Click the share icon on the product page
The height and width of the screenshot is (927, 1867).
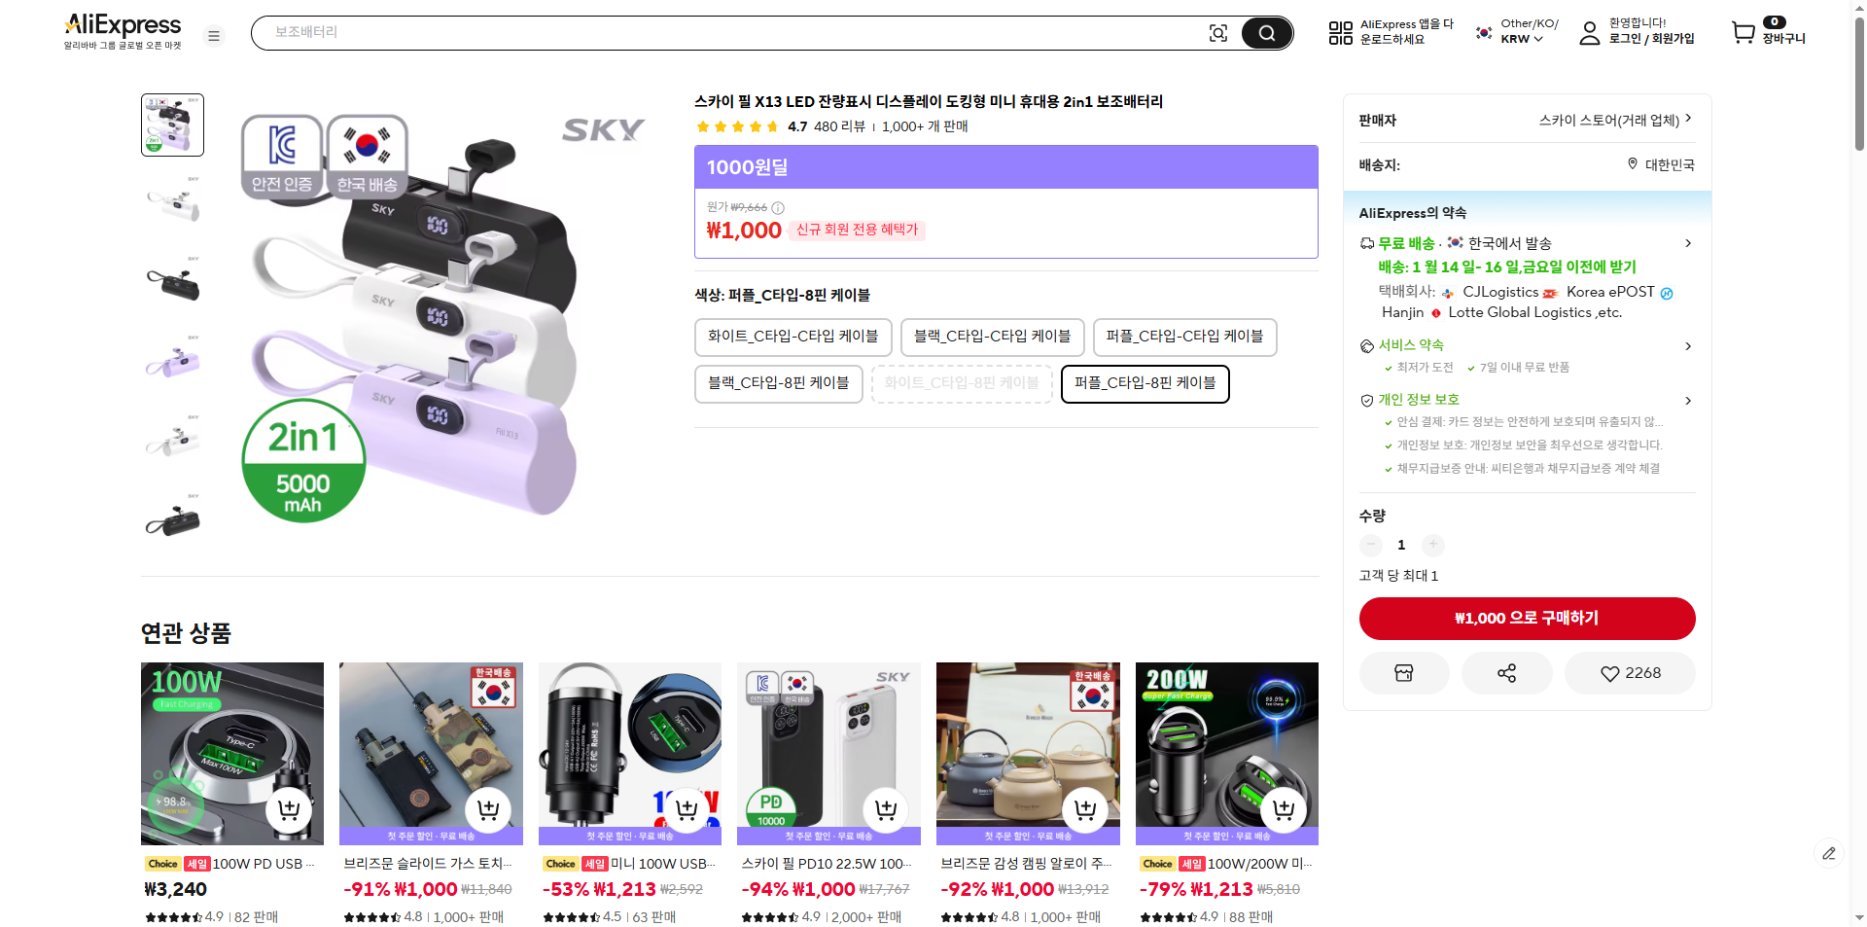[1507, 673]
